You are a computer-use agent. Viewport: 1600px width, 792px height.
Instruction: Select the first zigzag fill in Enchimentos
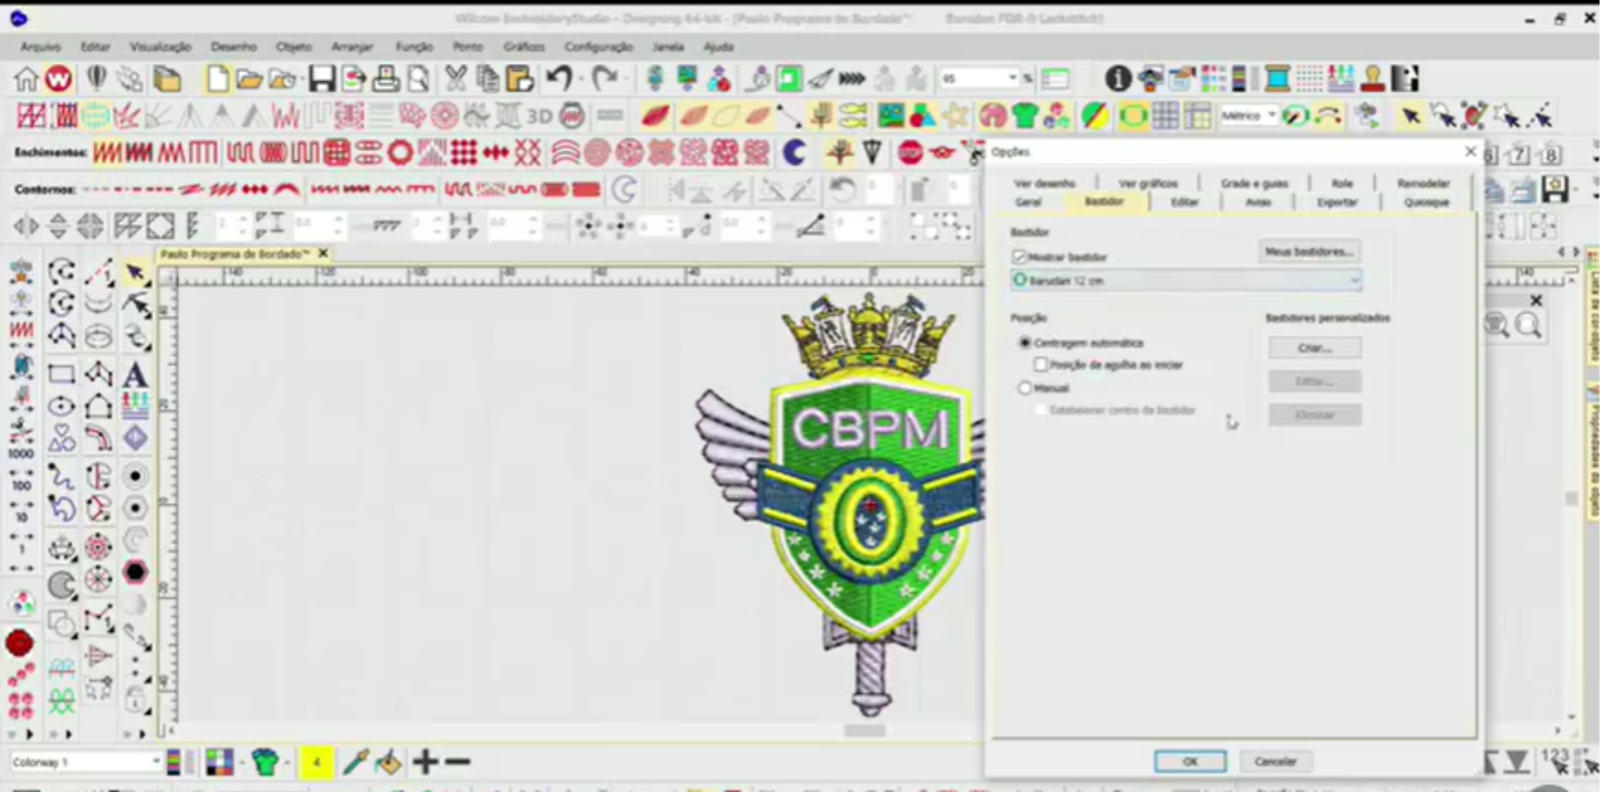pyautogui.click(x=106, y=153)
